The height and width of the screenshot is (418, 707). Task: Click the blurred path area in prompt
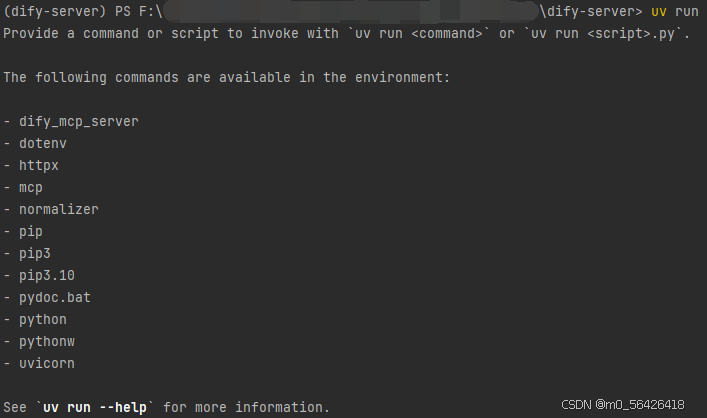[351, 11]
